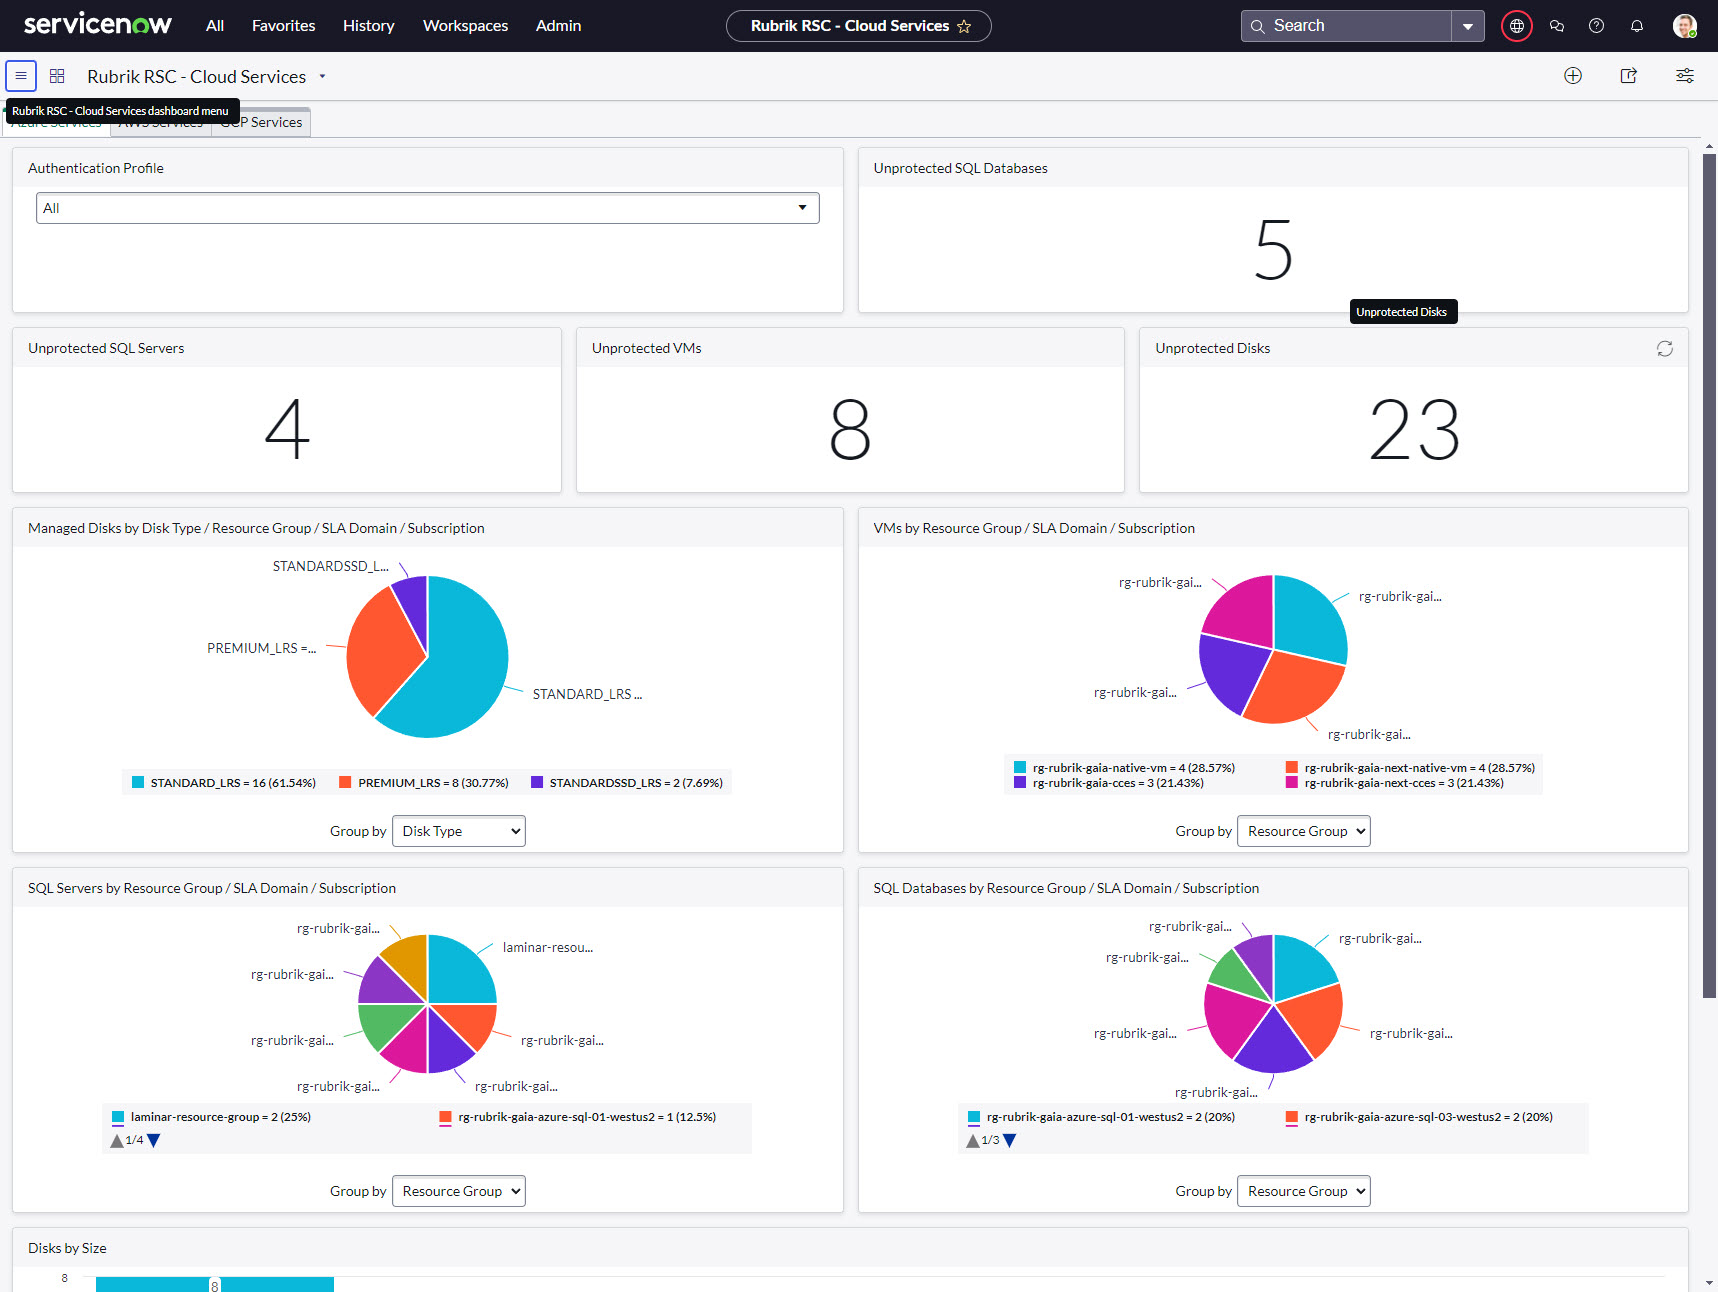The height and width of the screenshot is (1292, 1718).
Task: Open the Workspaces menu
Action: [x=465, y=26]
